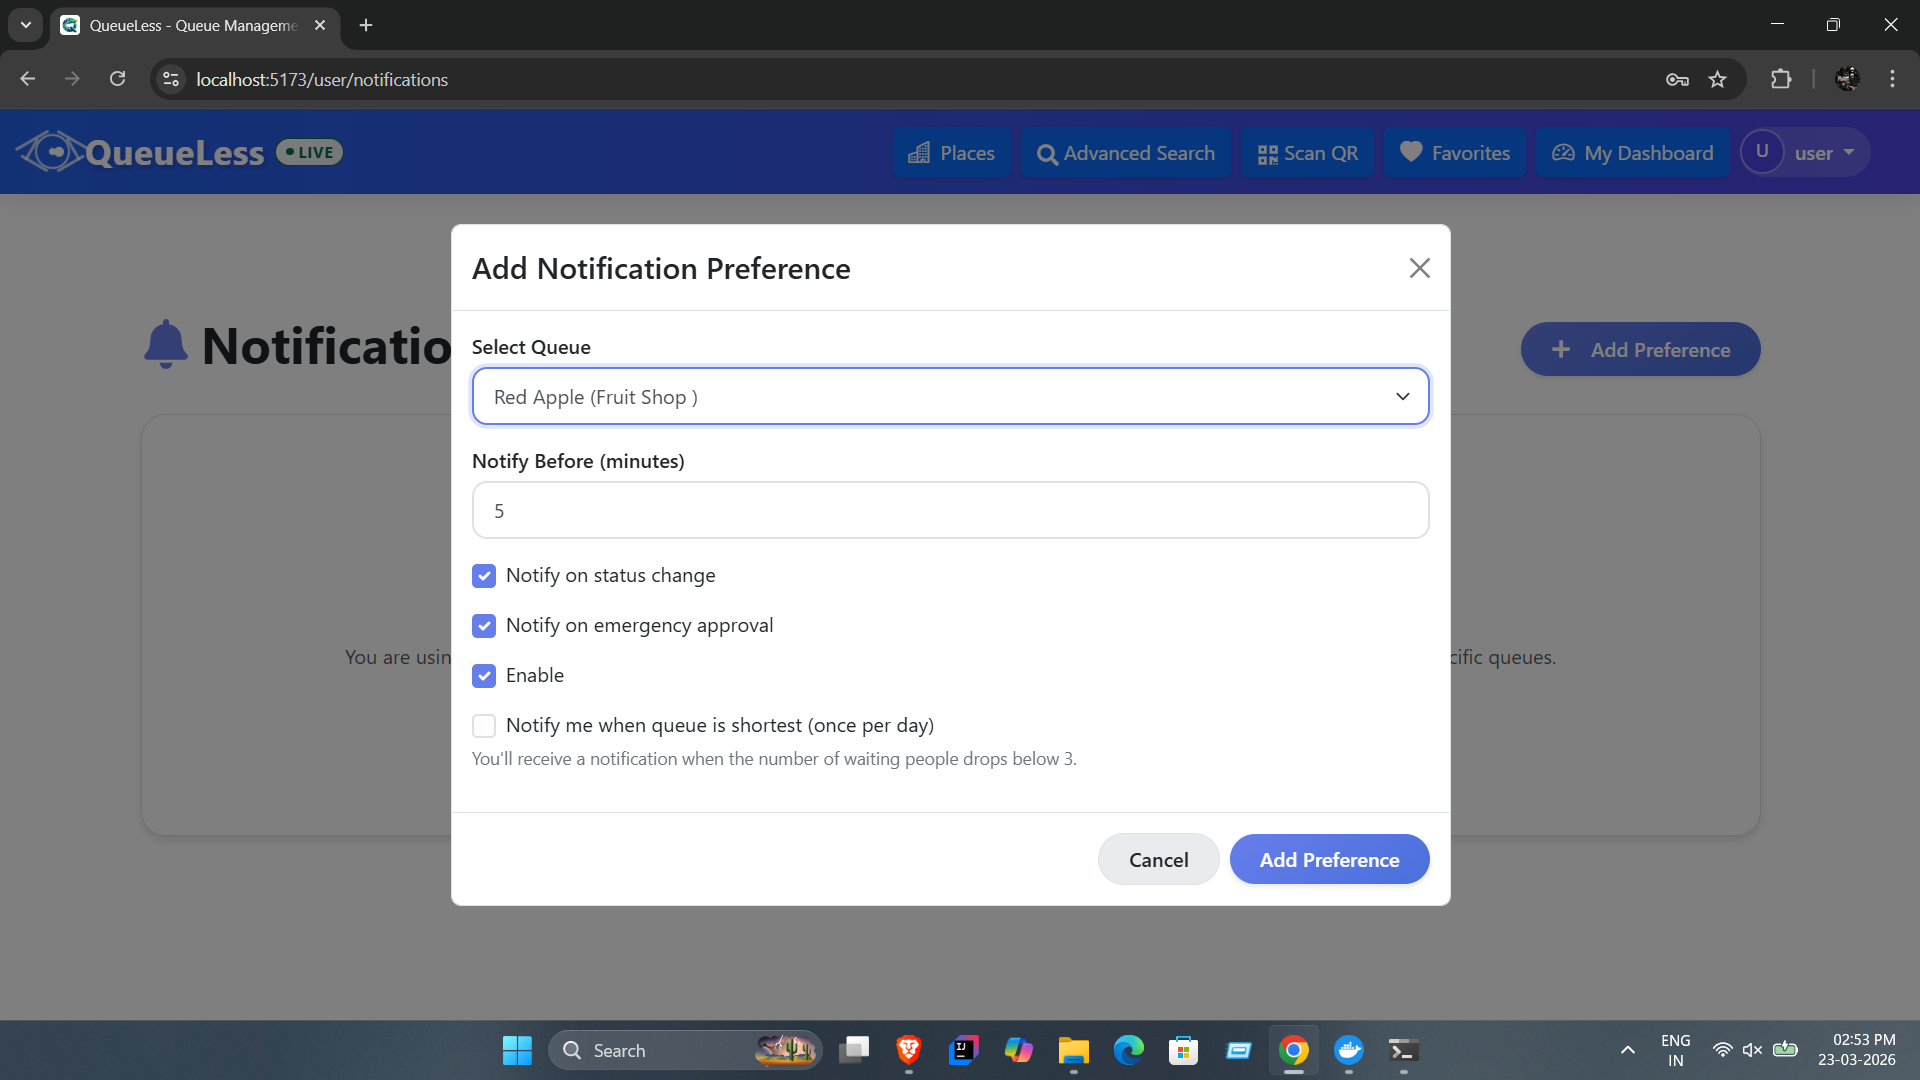Screen dimensions: 1920x1080
Task: Reload the page
Action: point(117,79)
